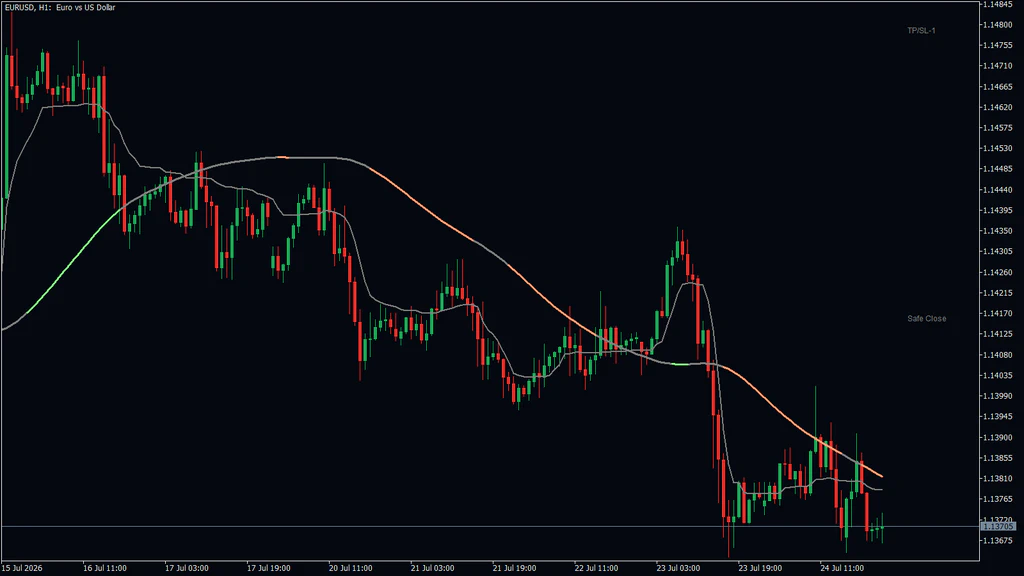Click the 1.14125 price scale label
The width and height of the screenshot is (1024, 576).
tap(997, 334)
